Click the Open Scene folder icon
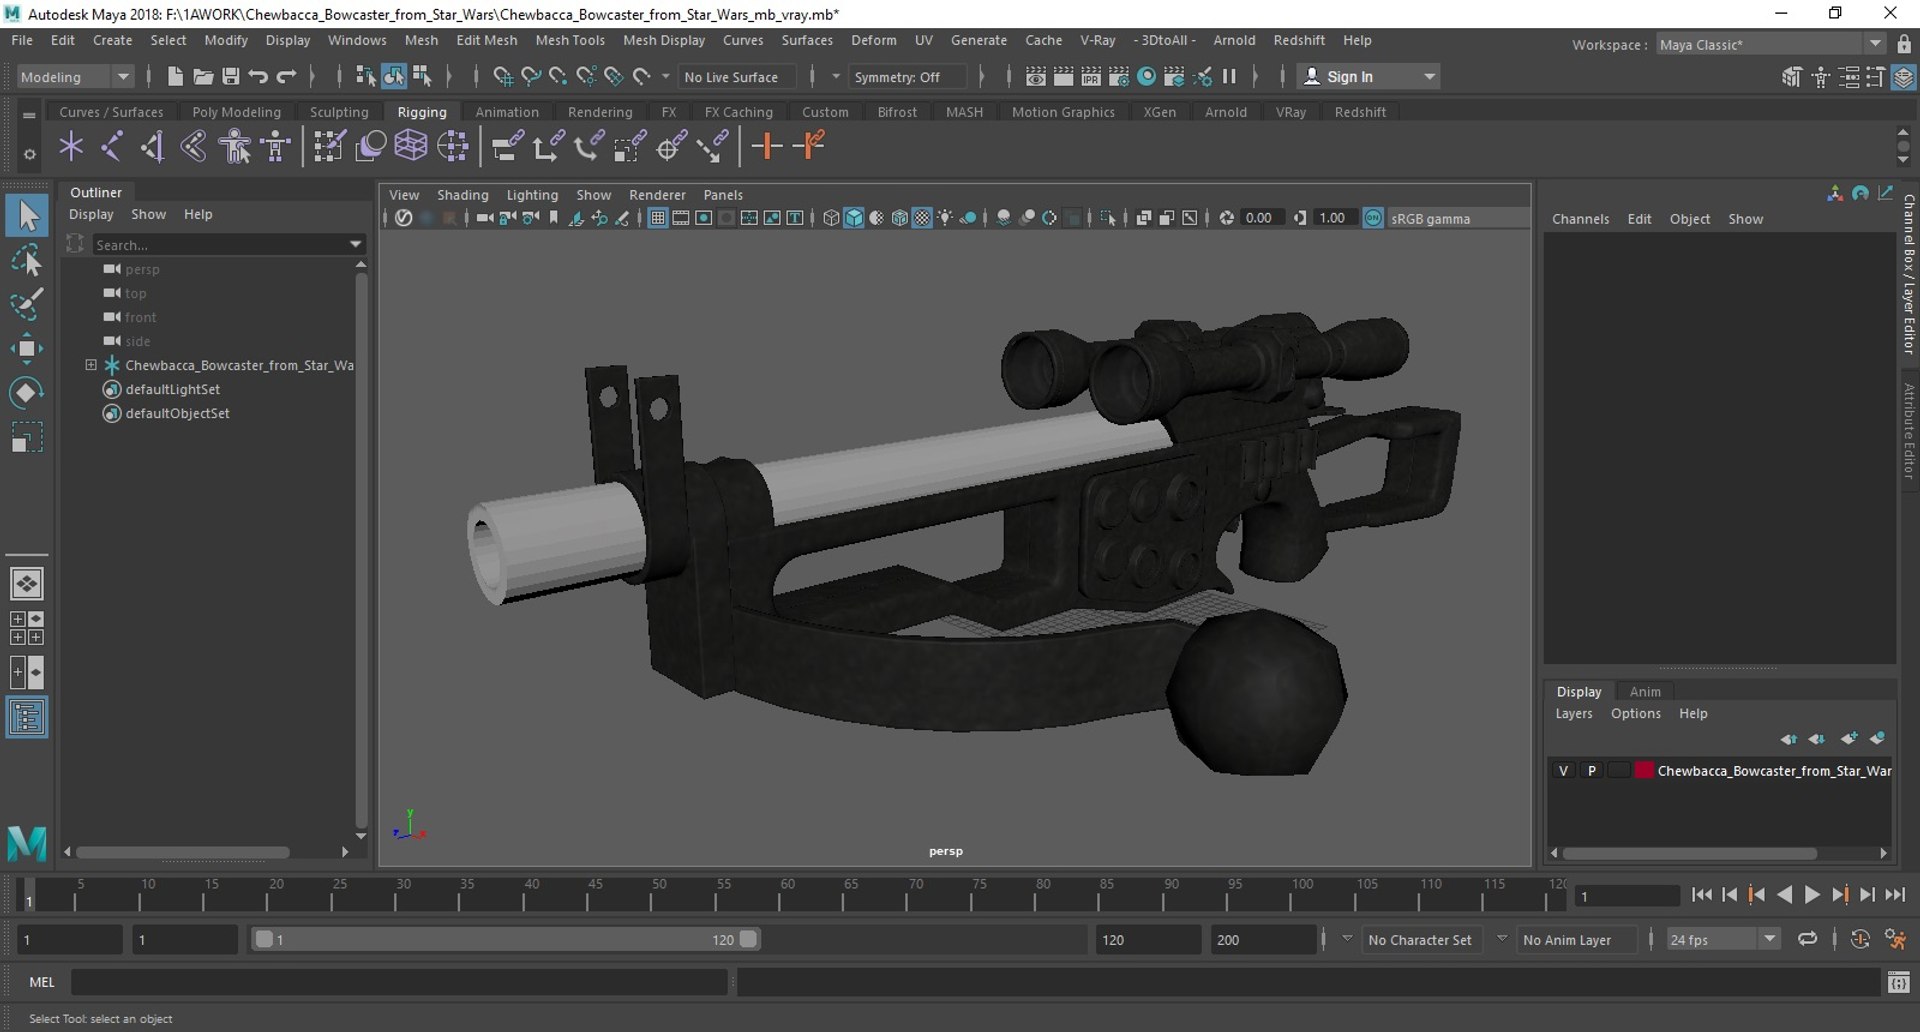This screenshot has width=1920, height=1032. pos(203,76)
